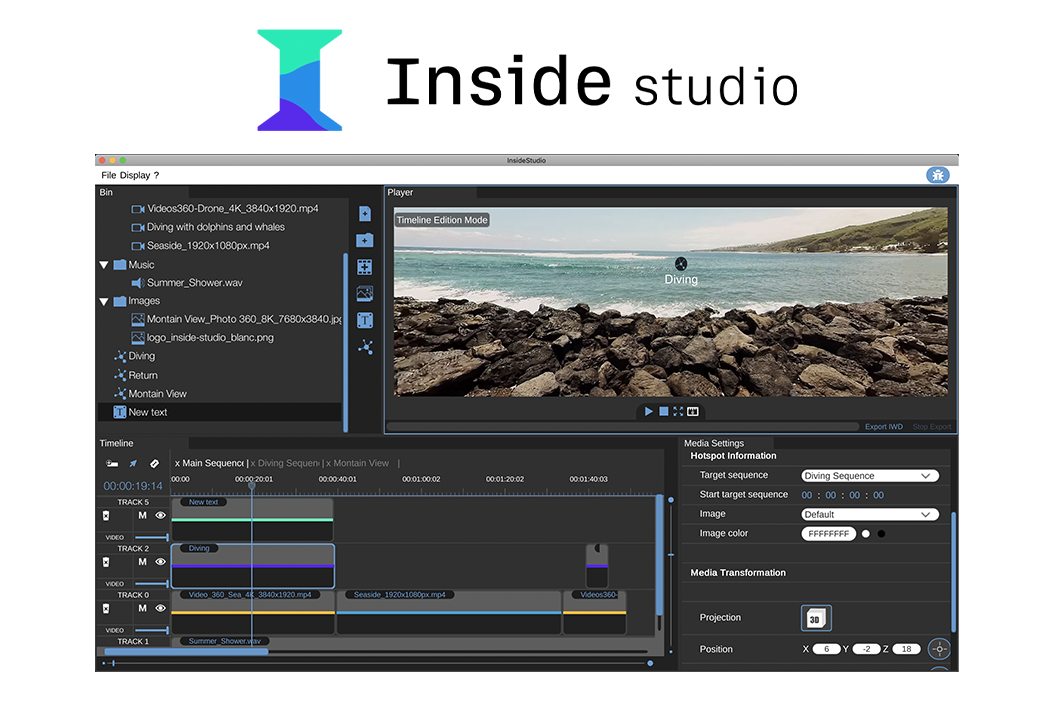Stop playback in the Player

pos(664,411)
